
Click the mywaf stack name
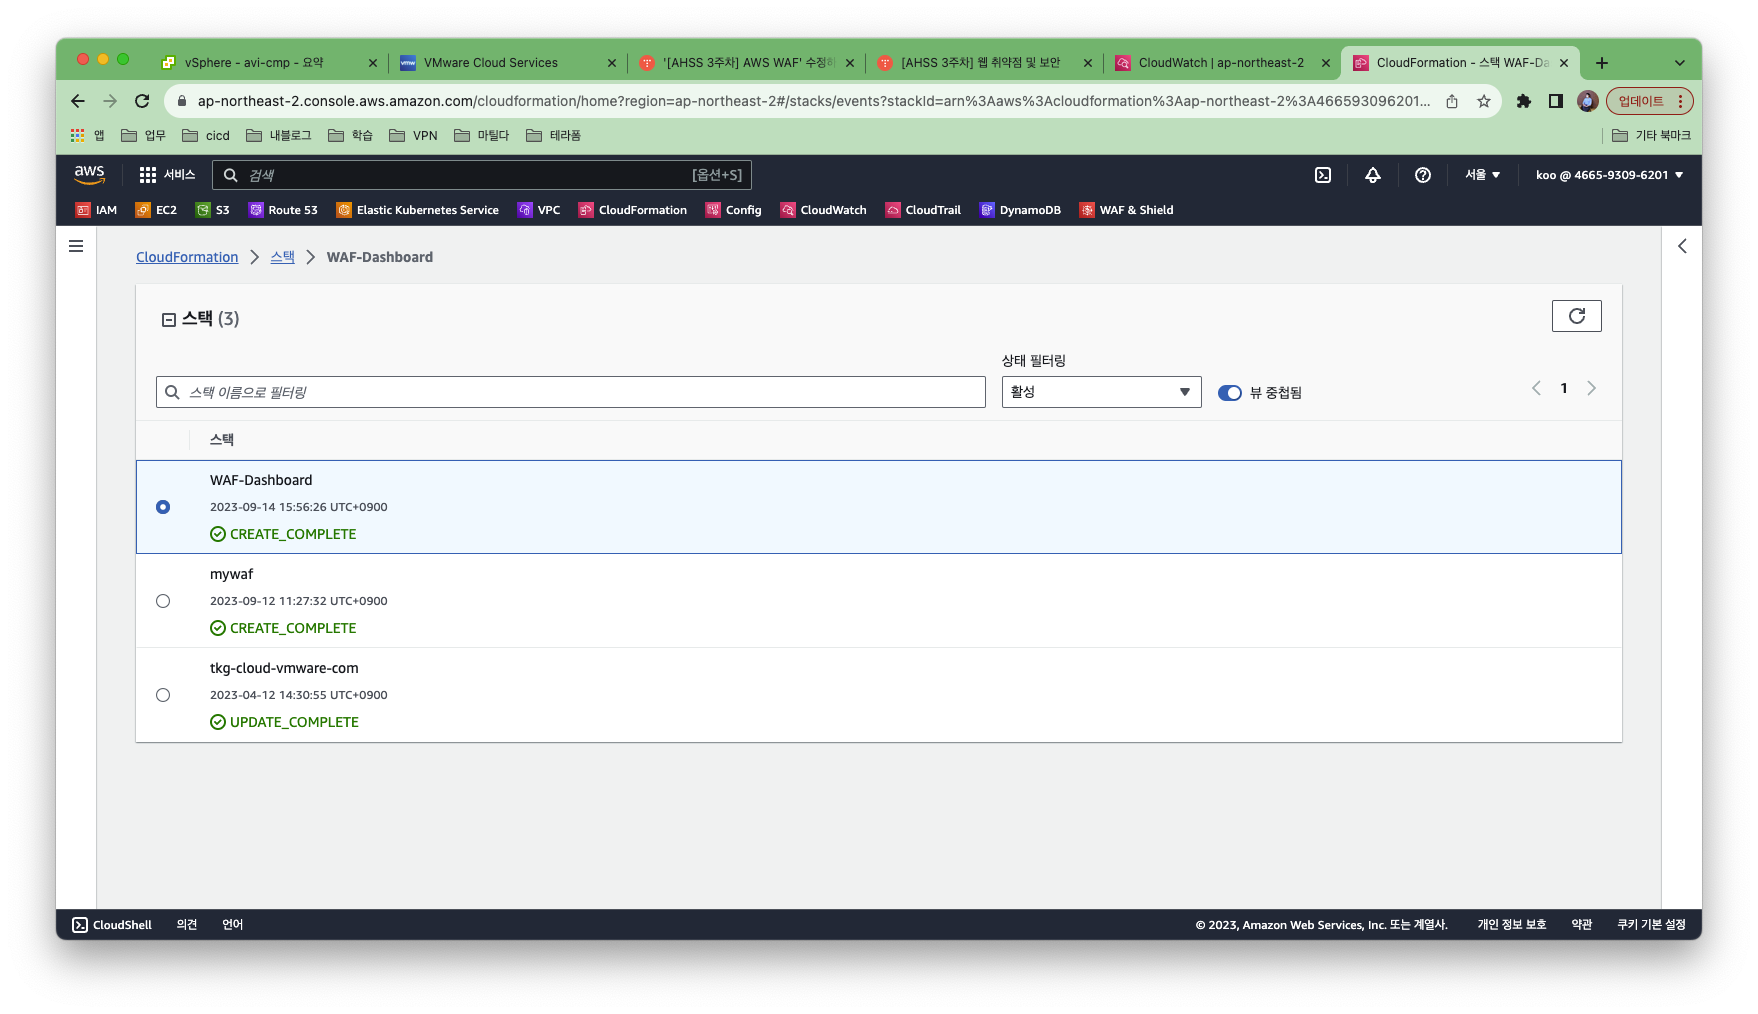click(x=231, y=574)
